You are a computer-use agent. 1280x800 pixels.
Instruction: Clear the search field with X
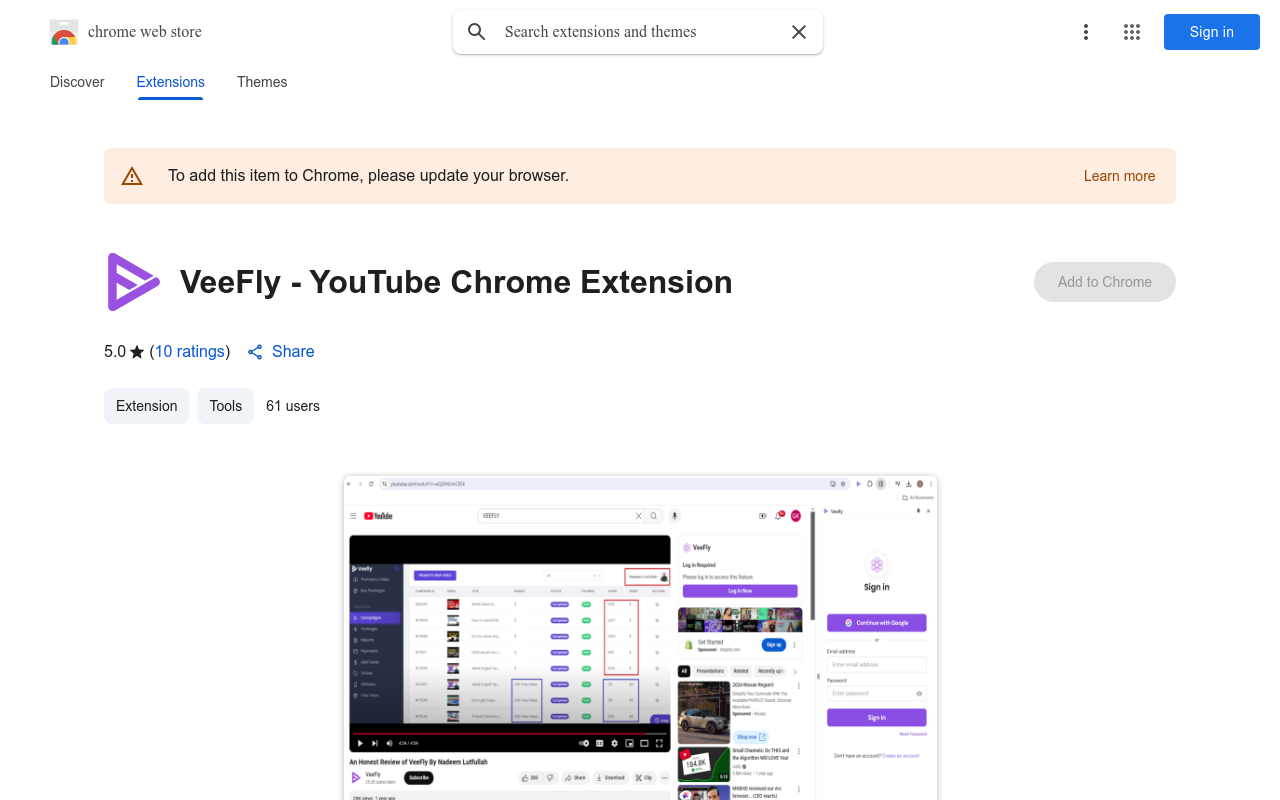pos(799,32)
